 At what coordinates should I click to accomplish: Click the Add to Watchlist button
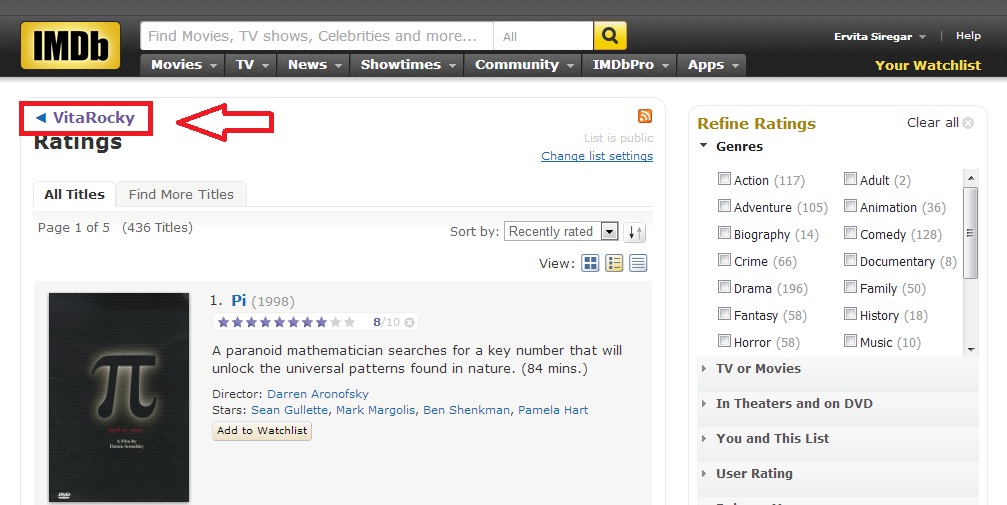(262, 430)
